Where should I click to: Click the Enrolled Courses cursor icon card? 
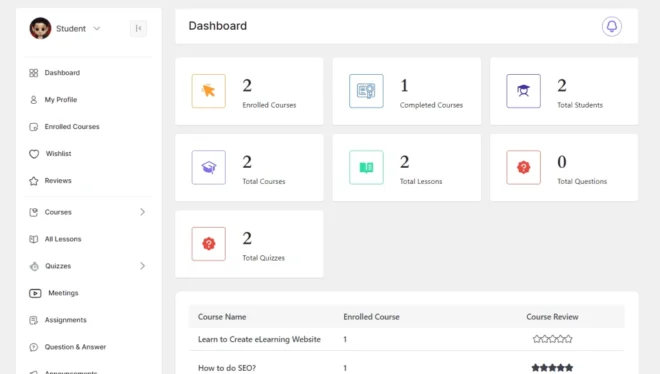pos(209,91)
